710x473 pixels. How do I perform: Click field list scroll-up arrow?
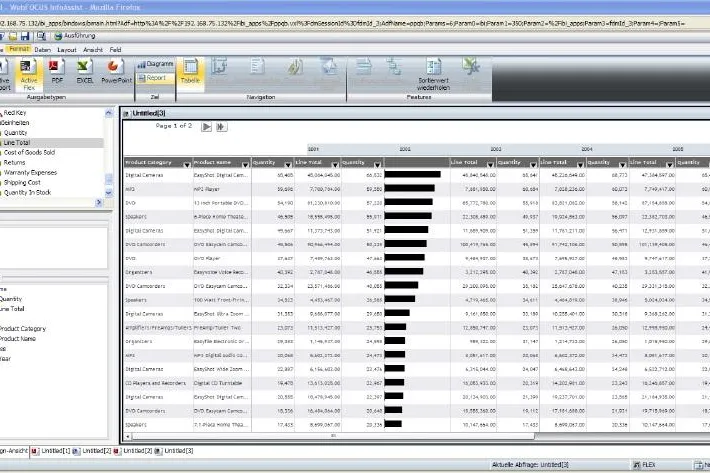pos(108,113)
